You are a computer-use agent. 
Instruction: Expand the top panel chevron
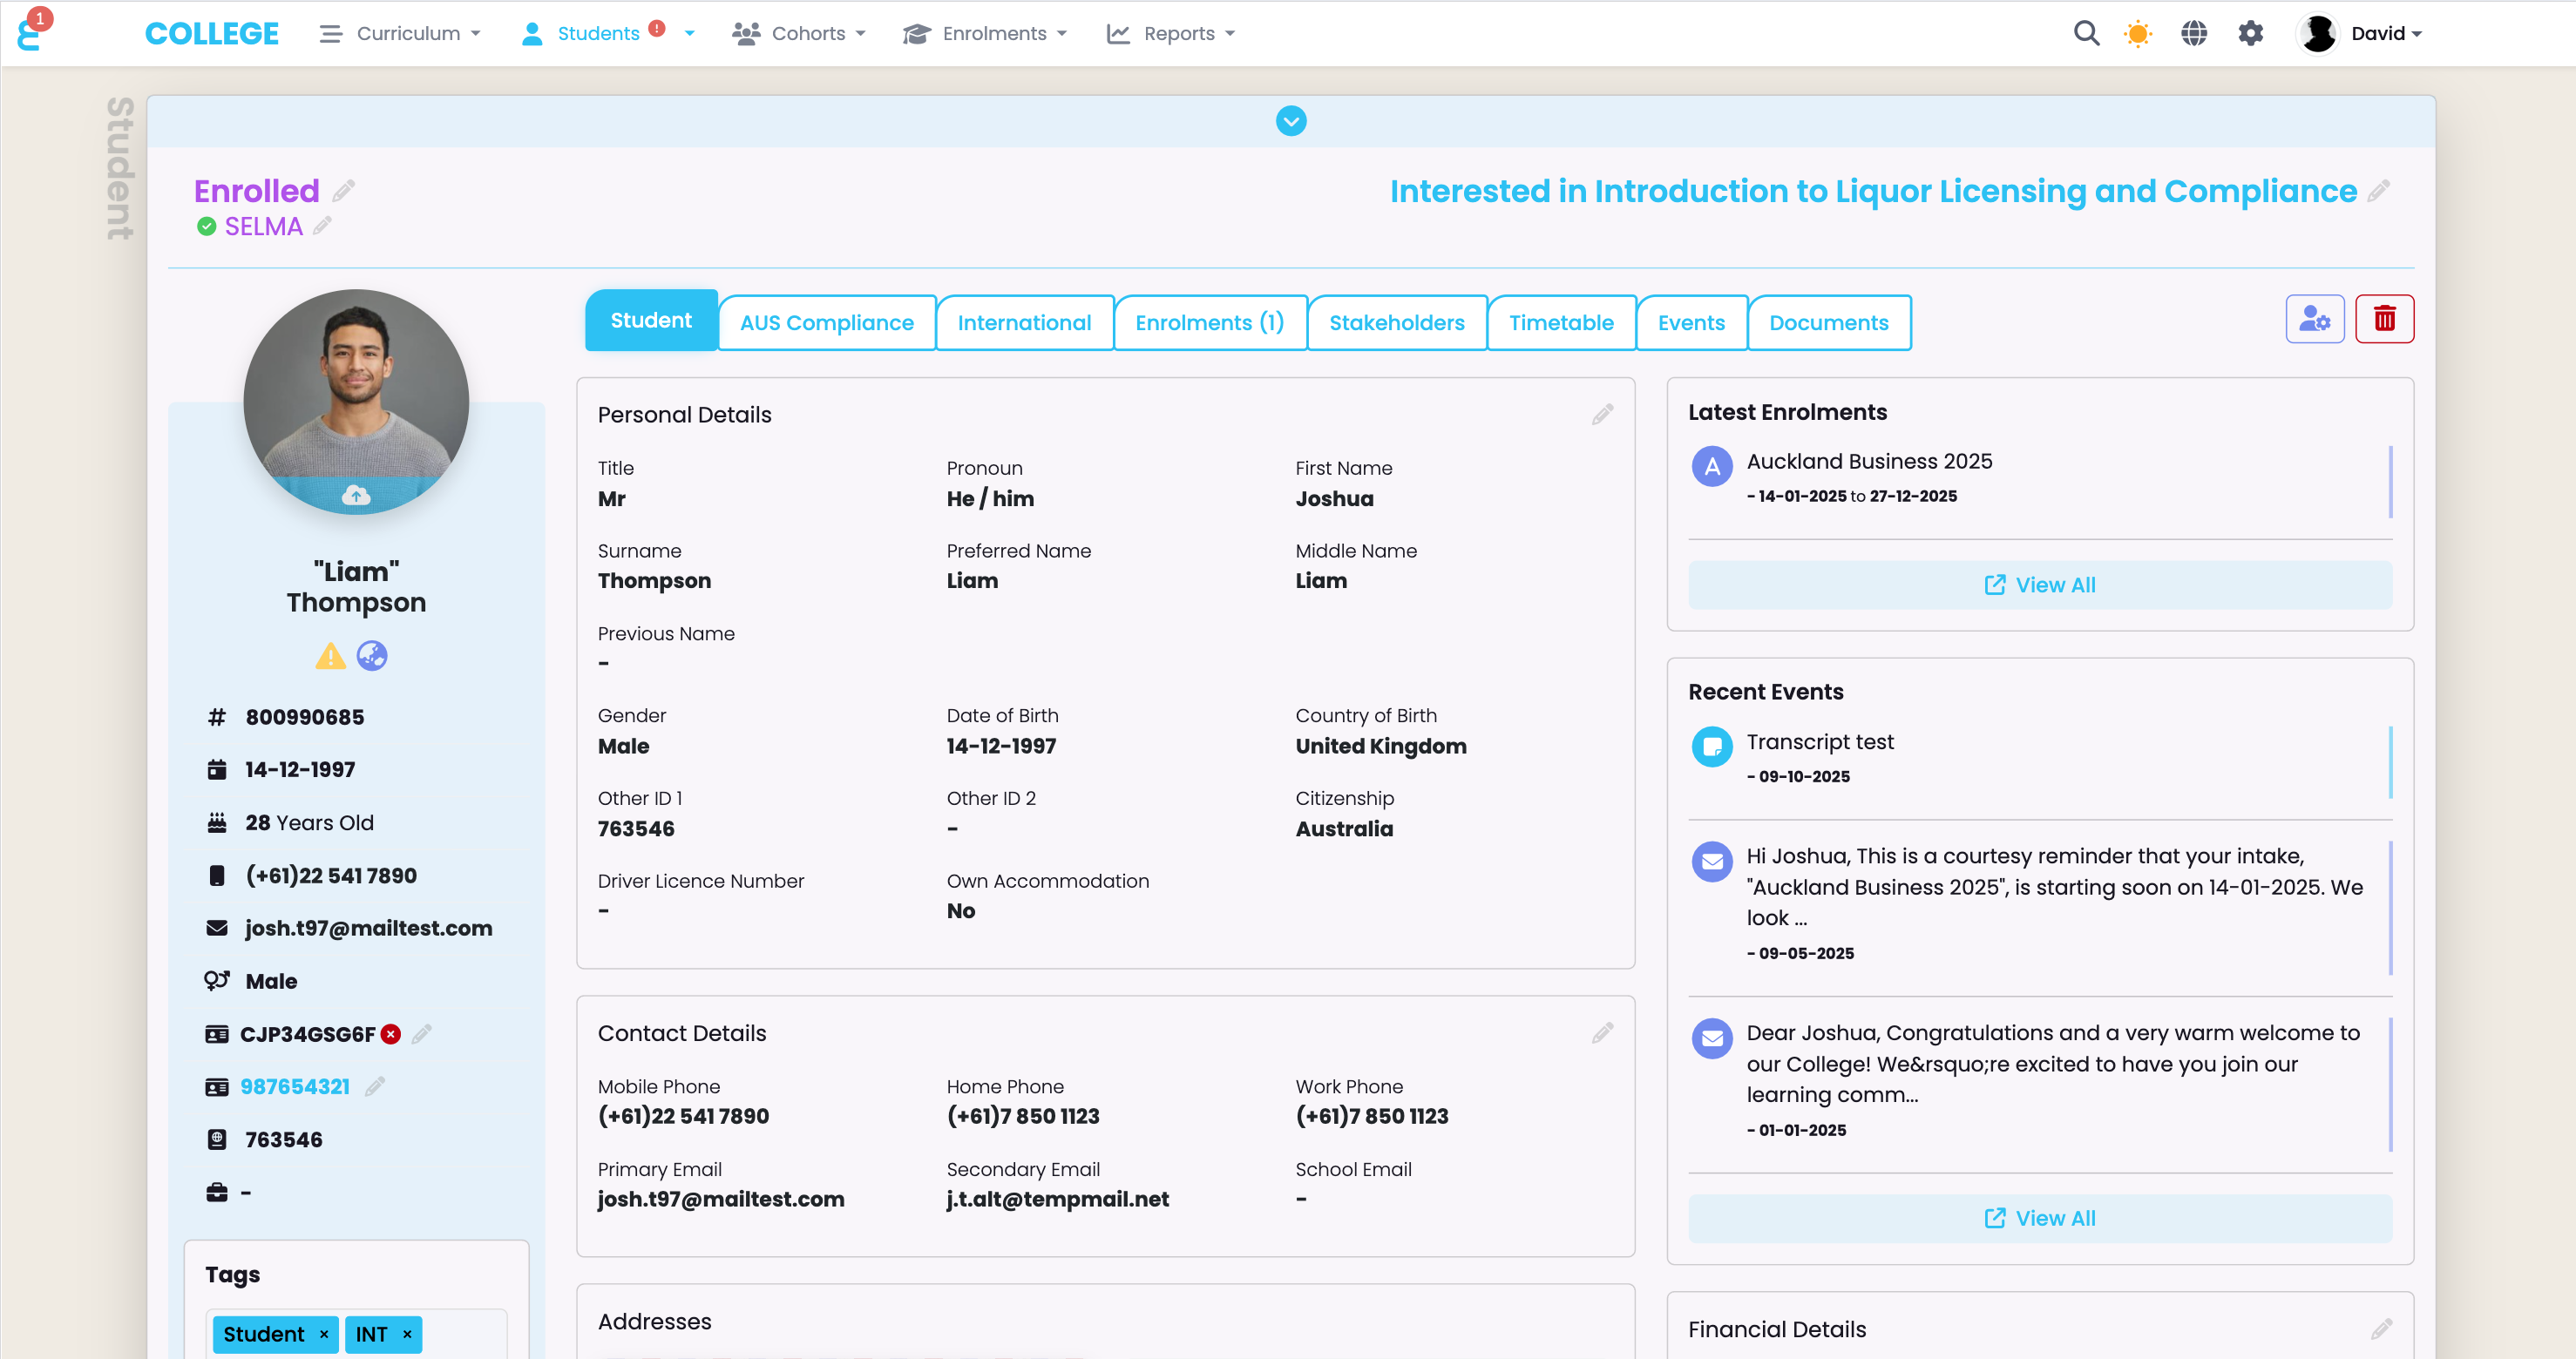point(1290,121)
